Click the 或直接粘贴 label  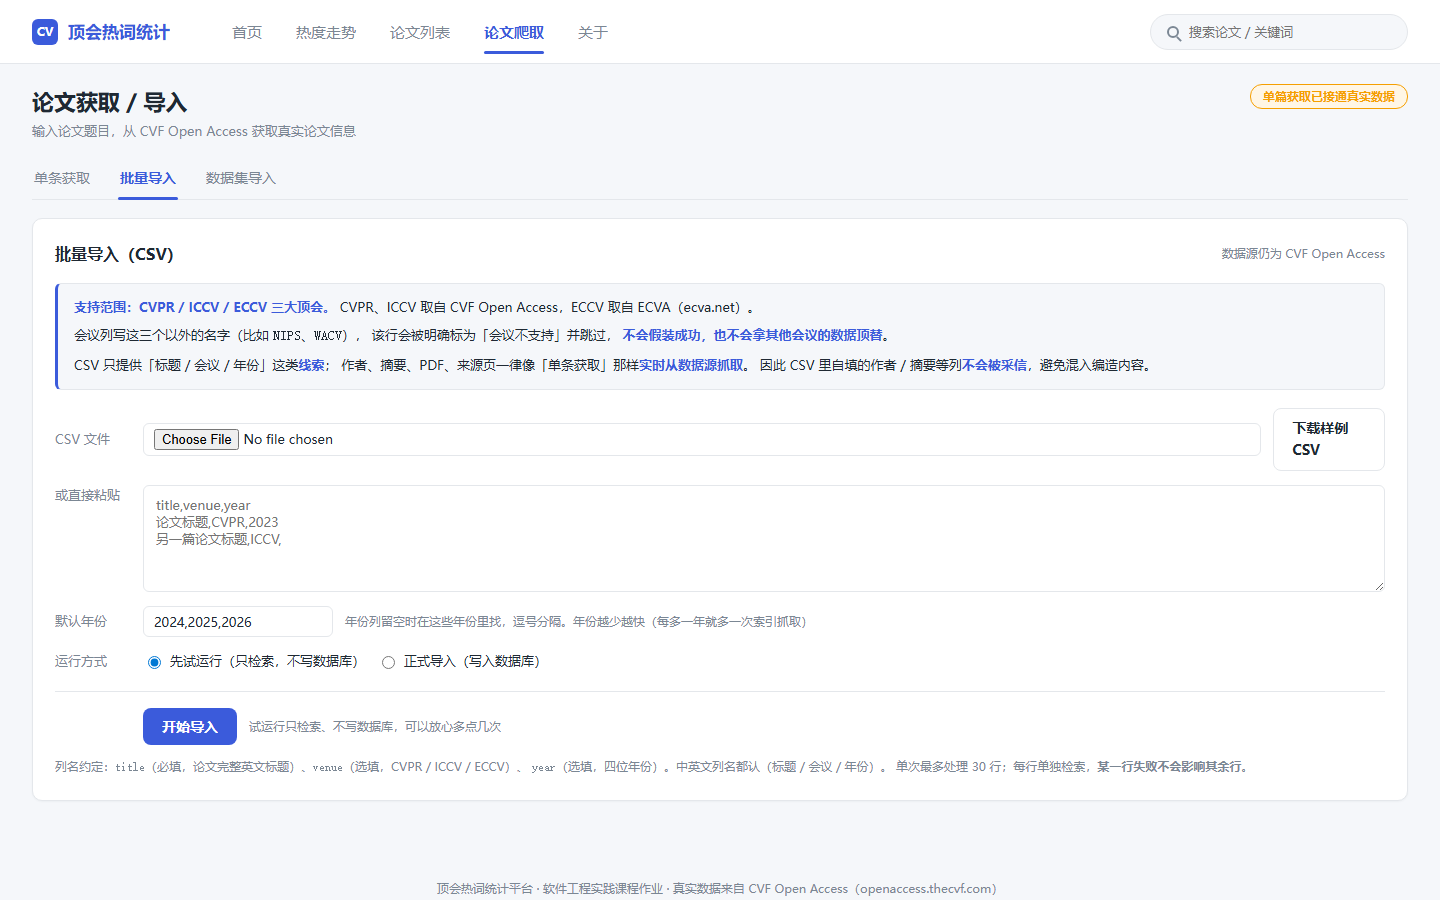pos(87,495)
